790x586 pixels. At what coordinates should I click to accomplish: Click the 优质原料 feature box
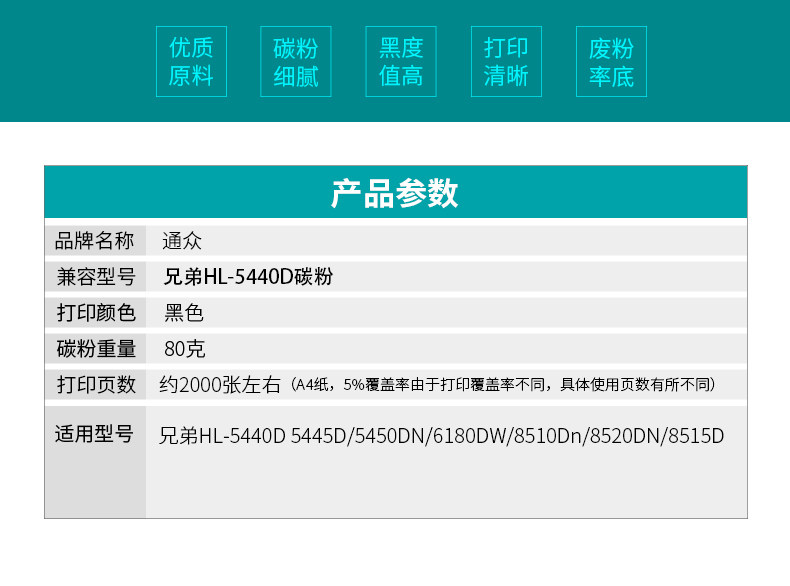pyautogui.click(x=191, y=61)
